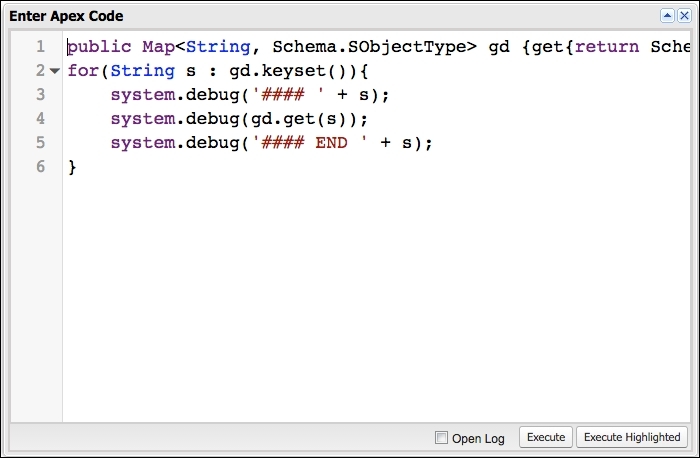Enable the Open Log checkbox

tap(441, 438)
